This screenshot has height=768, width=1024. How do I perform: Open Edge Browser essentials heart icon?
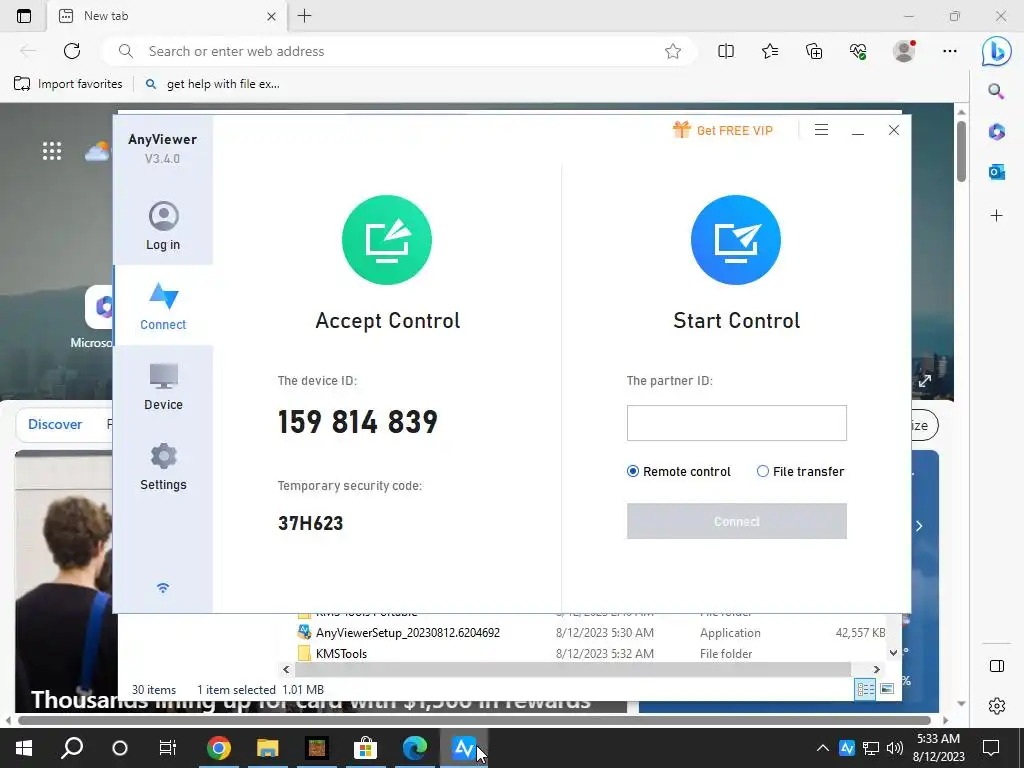[858, 51]
